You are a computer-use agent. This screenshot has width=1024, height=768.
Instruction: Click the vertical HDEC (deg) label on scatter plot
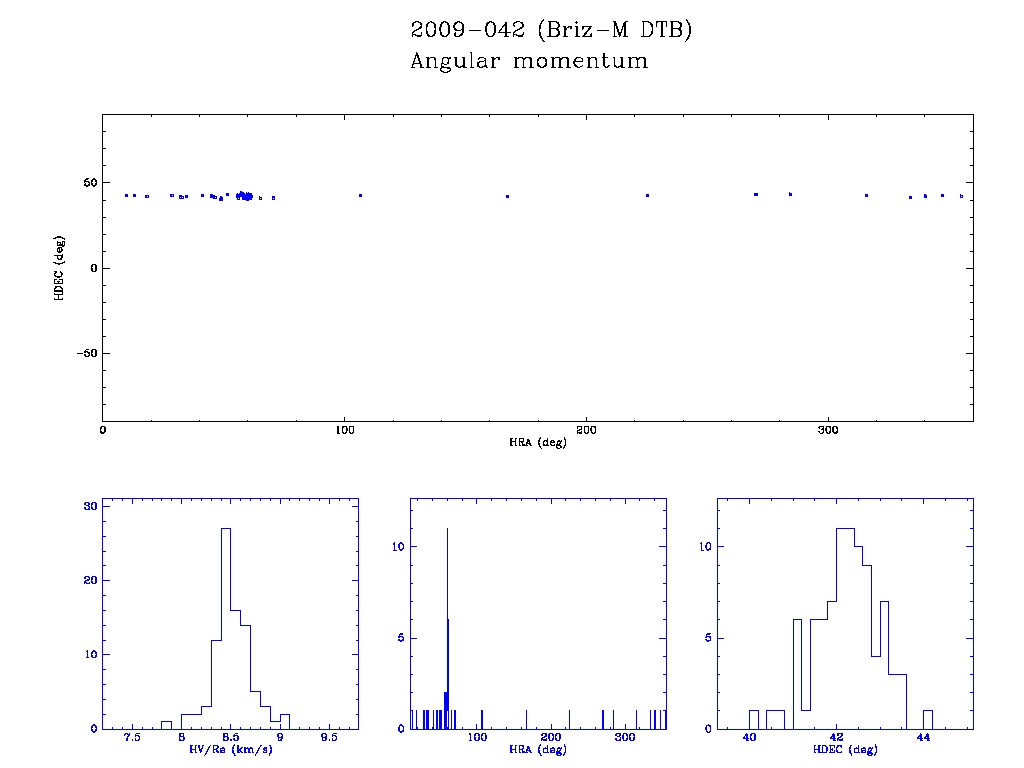click(60, 268)
